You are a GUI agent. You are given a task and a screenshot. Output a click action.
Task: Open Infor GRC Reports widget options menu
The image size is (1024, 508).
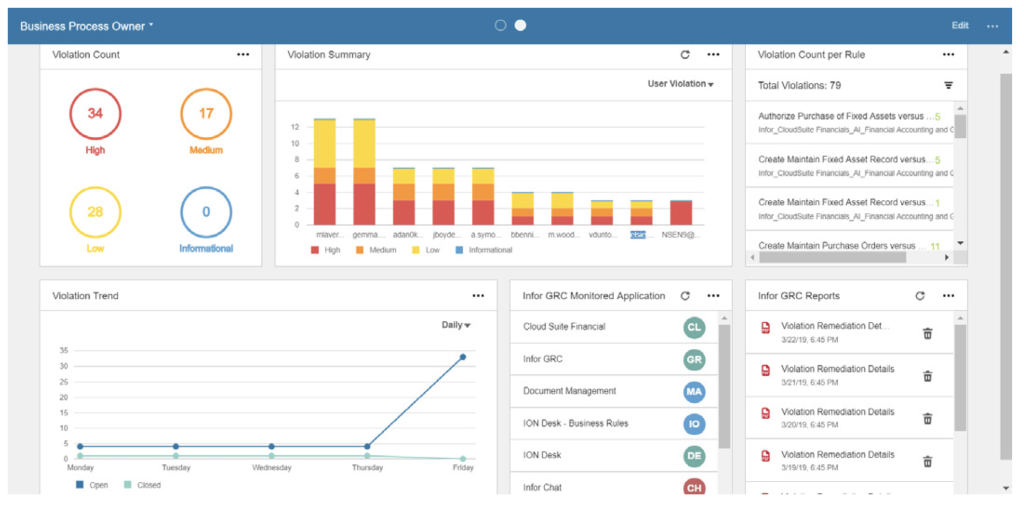tap(948, 296)
